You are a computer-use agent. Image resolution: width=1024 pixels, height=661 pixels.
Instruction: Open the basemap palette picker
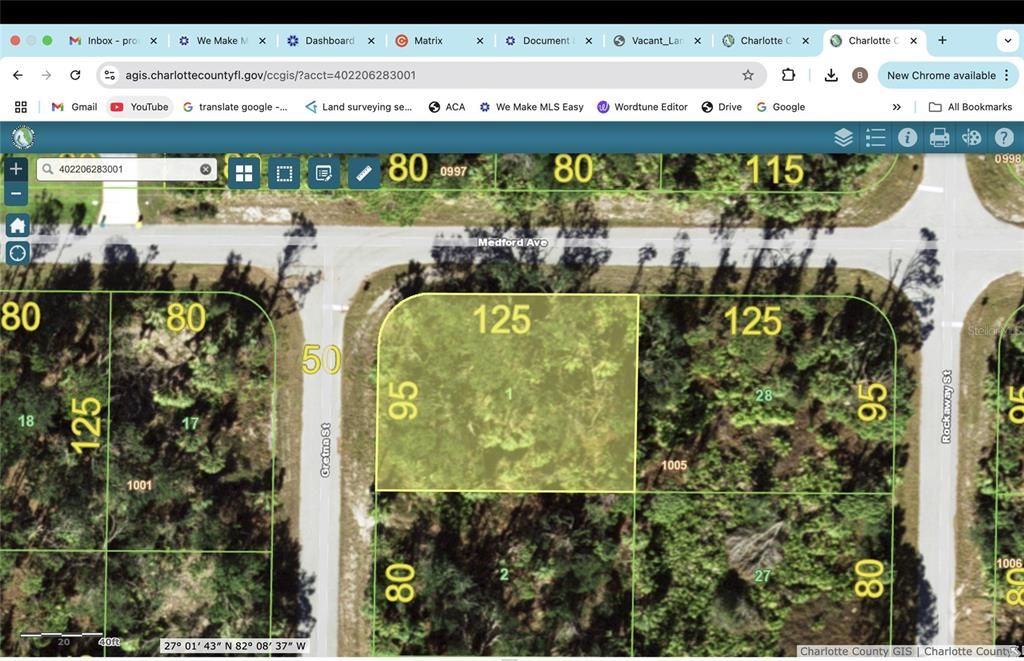tap(971, 137)
